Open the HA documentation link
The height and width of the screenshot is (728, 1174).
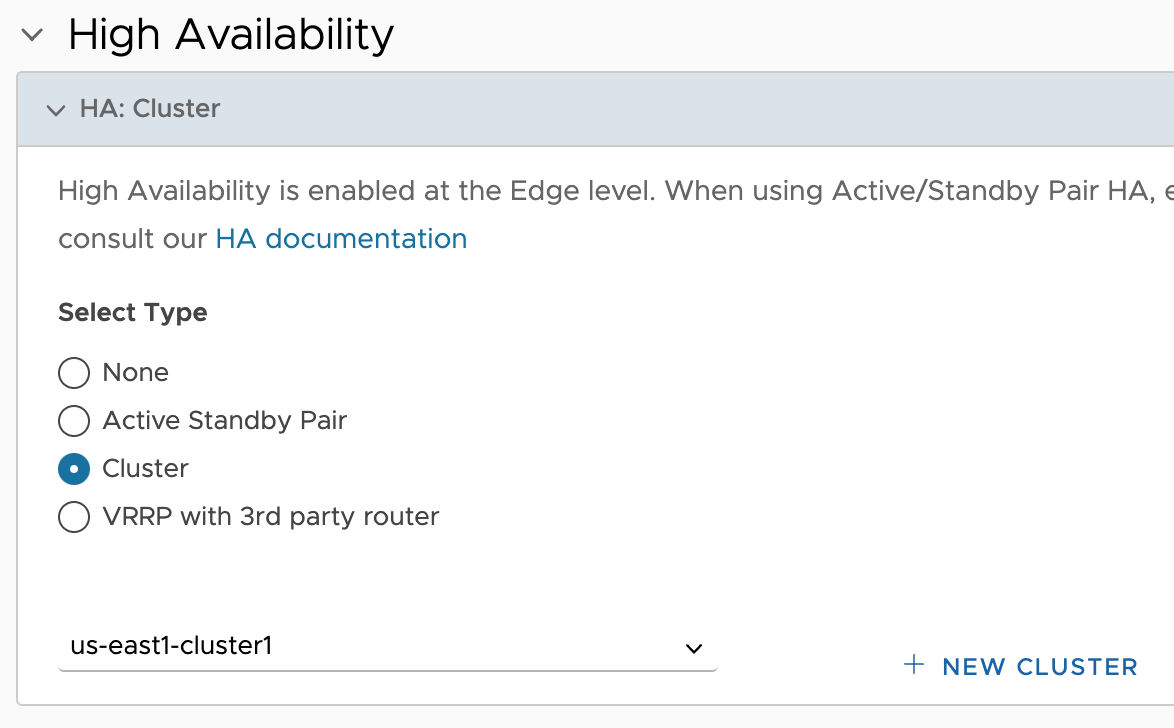(x=341, y=239)
